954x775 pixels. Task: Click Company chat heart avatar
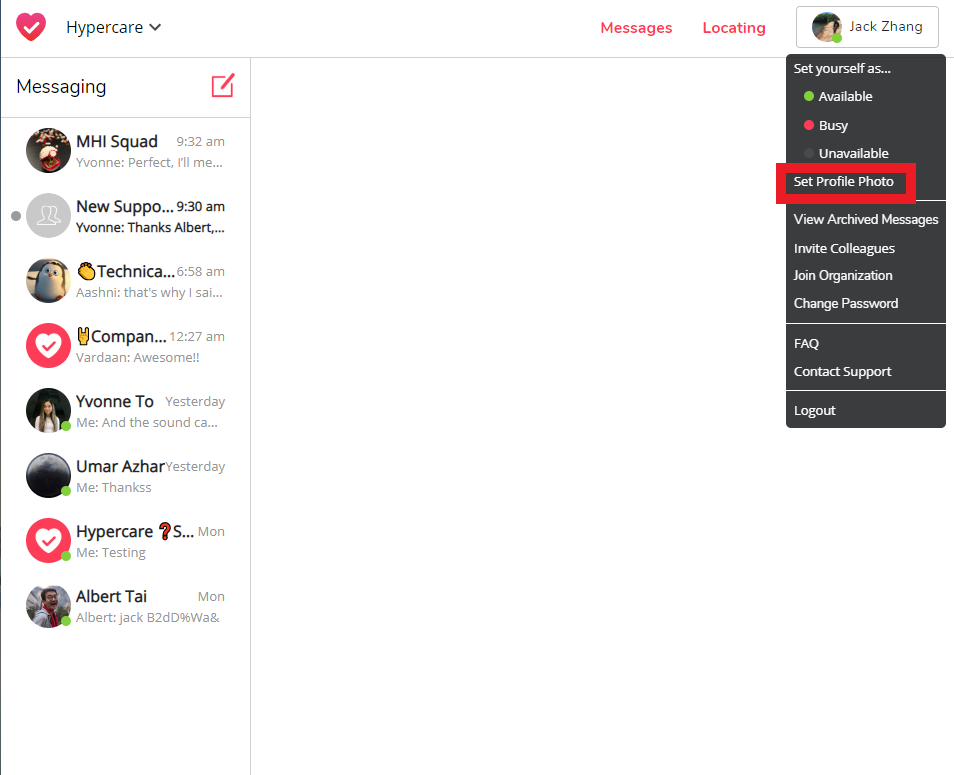point(49,346)
